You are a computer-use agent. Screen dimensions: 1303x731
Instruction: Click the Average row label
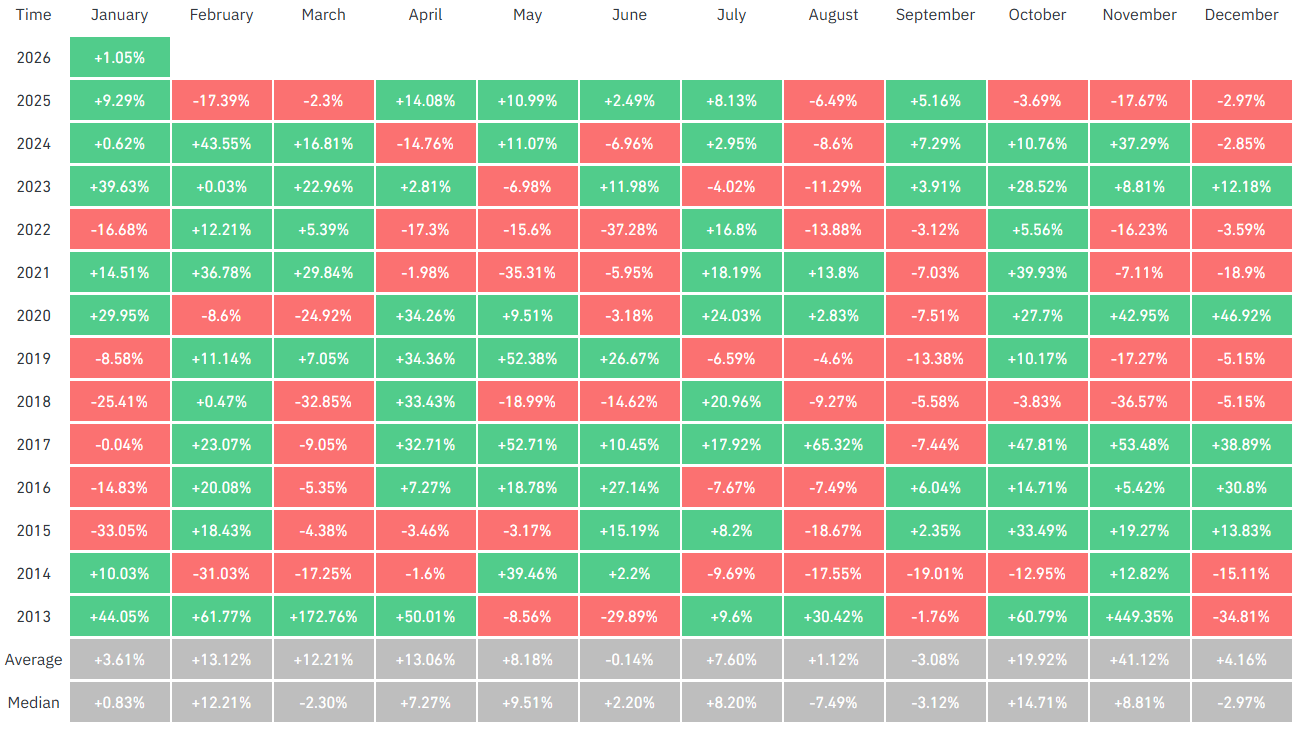coord(33,660)
